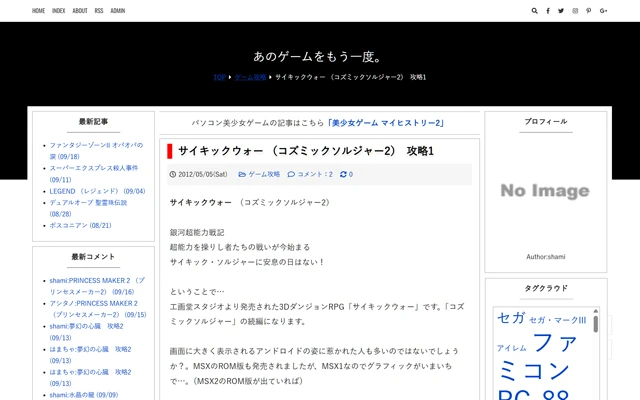Open the search icon in top bar
Image resolution: width=640 pixels, height=400 pixels.
[534, 11]
